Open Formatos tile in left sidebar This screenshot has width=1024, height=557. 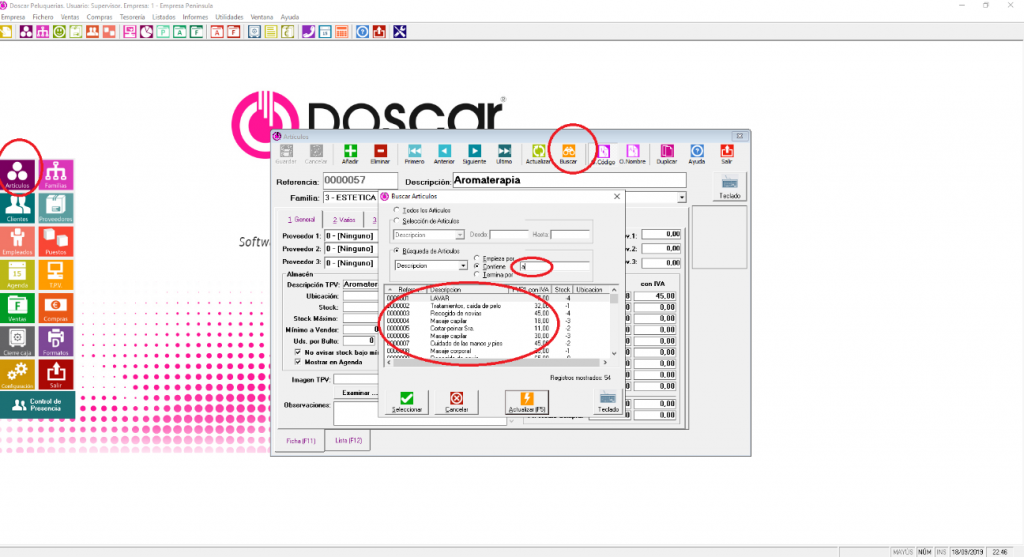[x=56, y=342]
